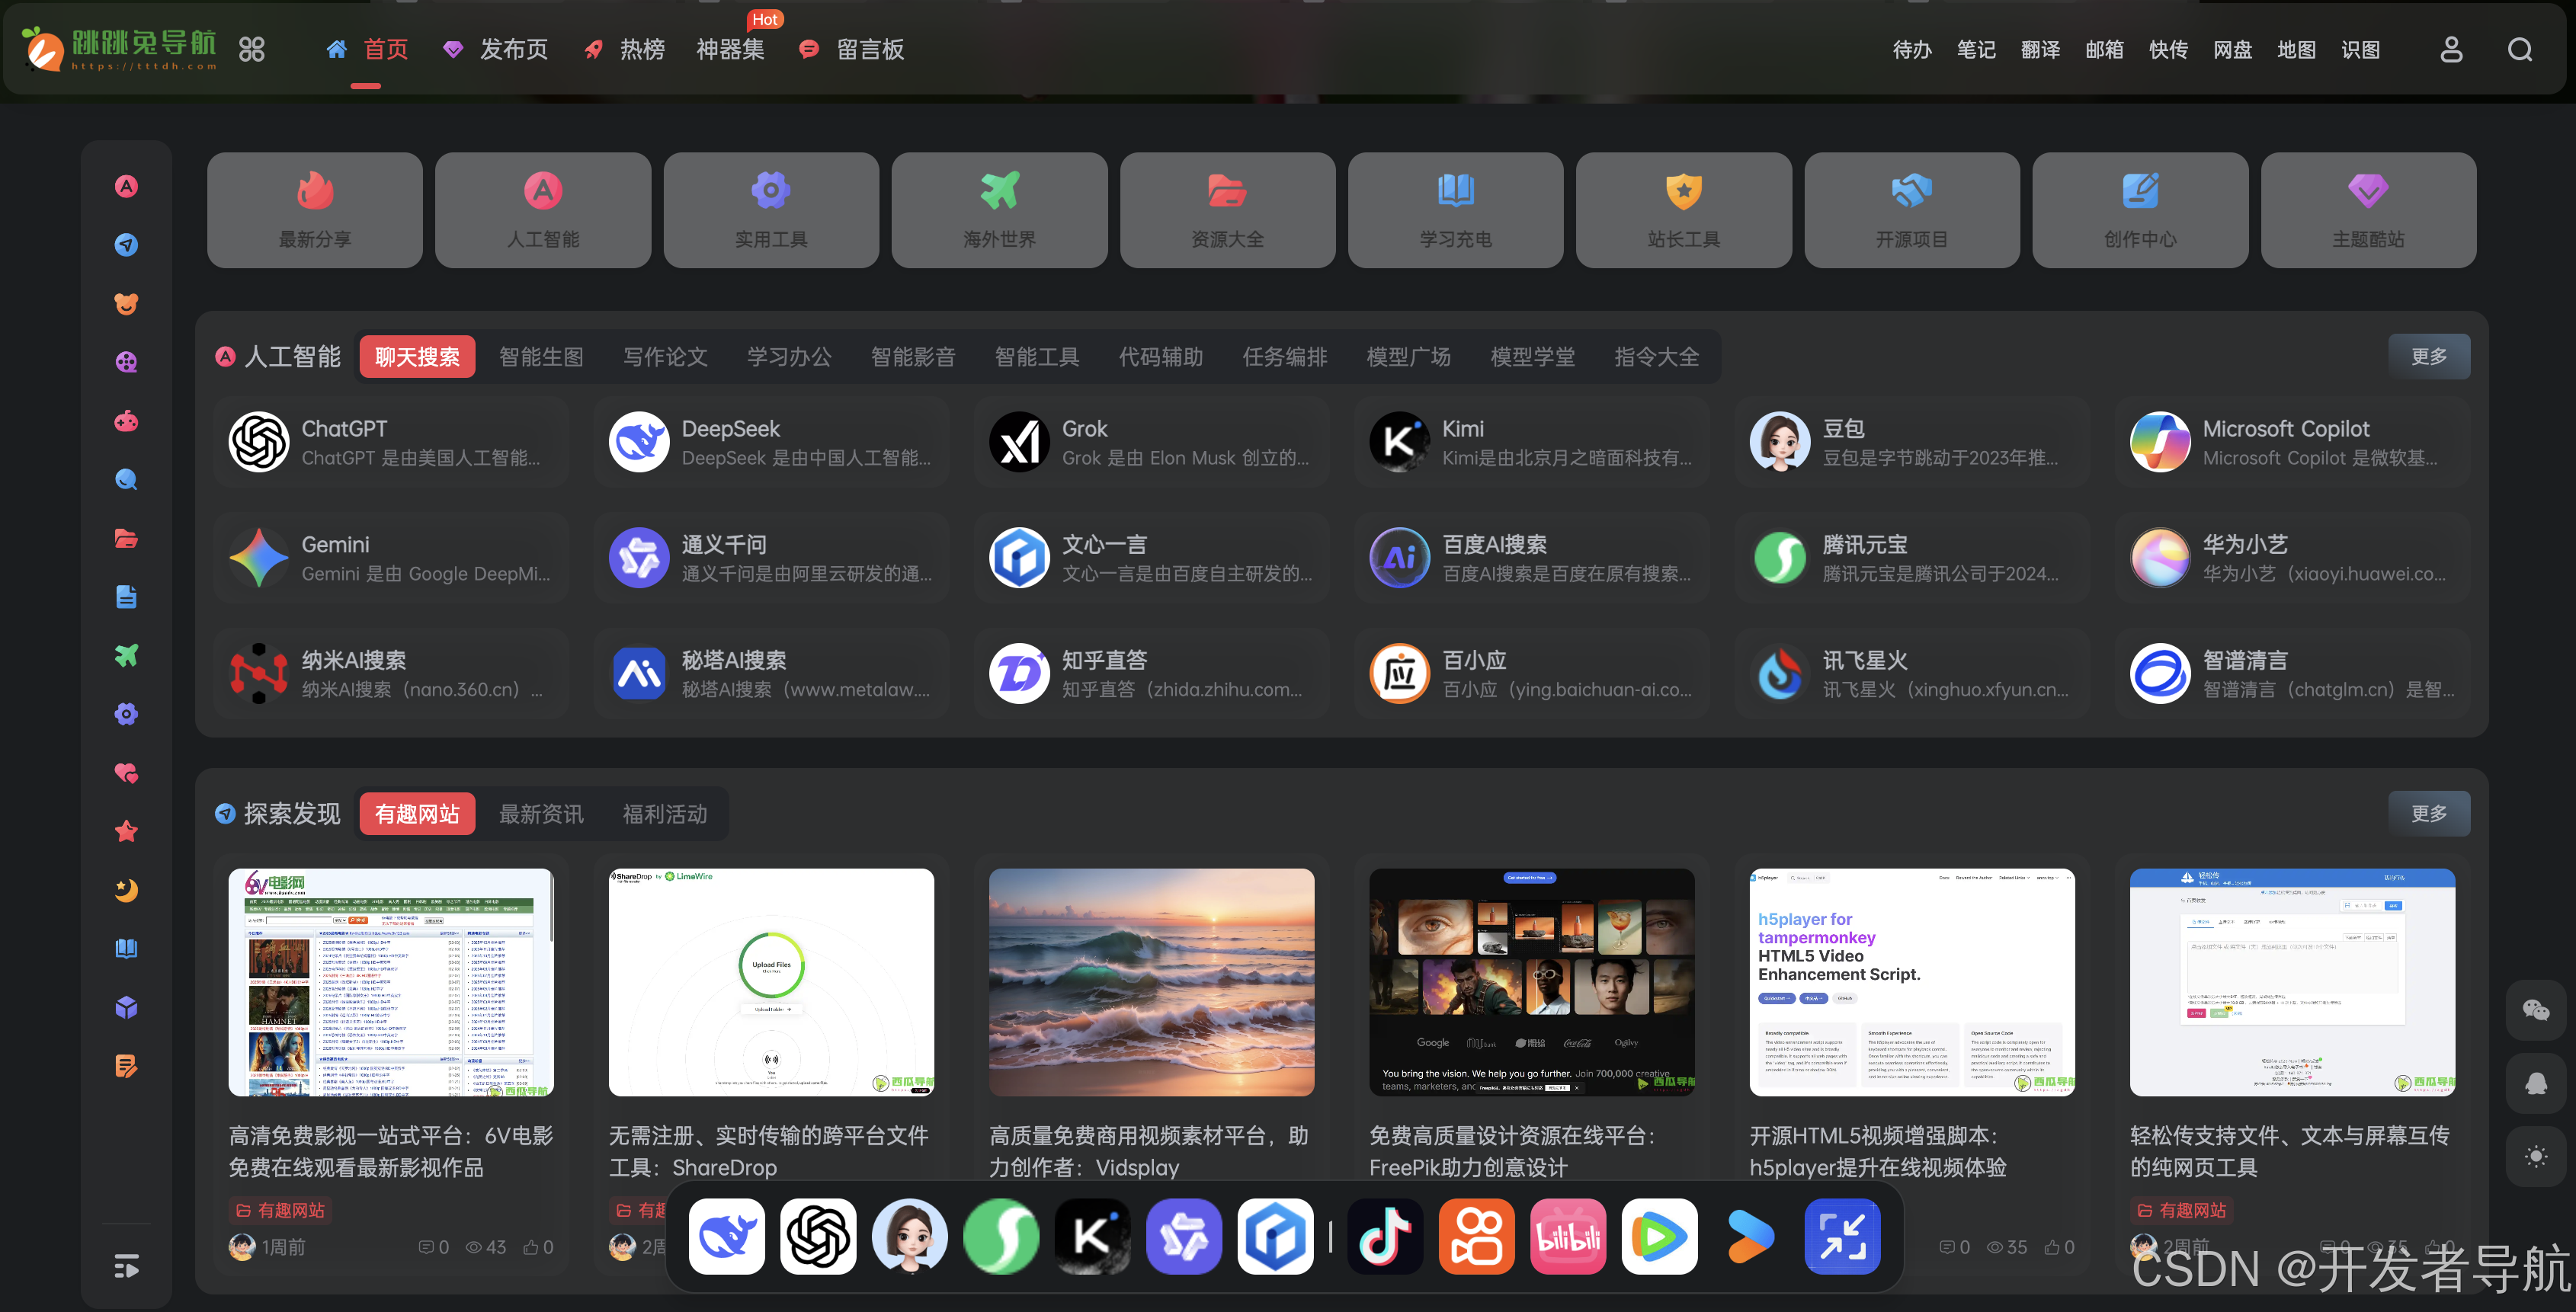Open the Grok site card

pyautogui.click(x=1151, y=442)
